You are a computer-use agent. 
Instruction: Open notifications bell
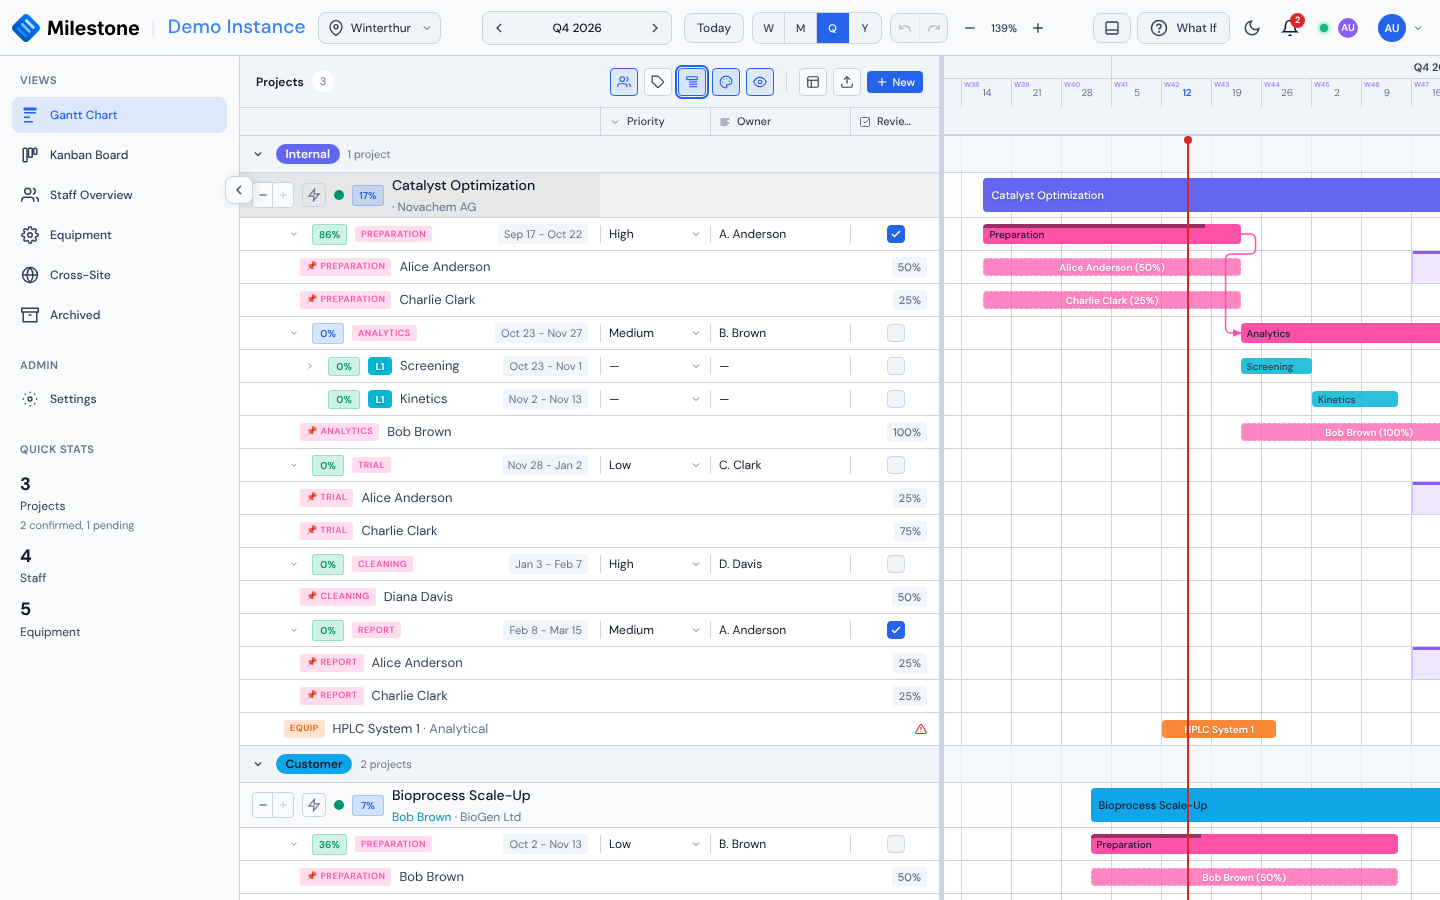pyautogui.click(x=1290, y=28)
